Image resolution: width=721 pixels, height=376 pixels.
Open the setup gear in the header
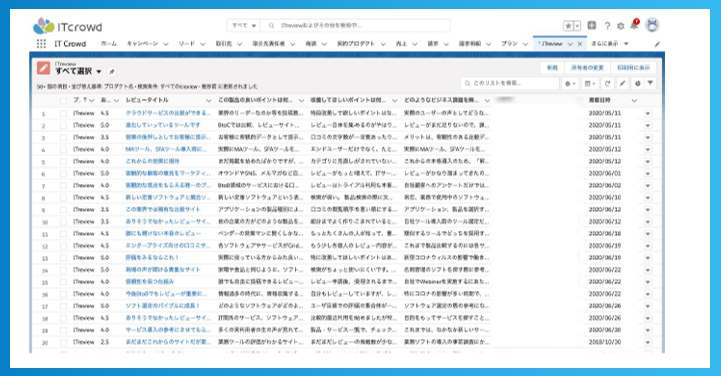click(620, 26)
